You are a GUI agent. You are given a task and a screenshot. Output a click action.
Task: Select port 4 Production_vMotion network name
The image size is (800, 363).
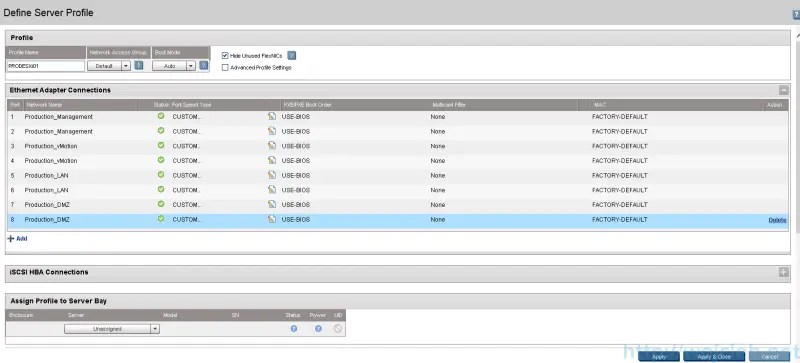click(x=51, y=161)
